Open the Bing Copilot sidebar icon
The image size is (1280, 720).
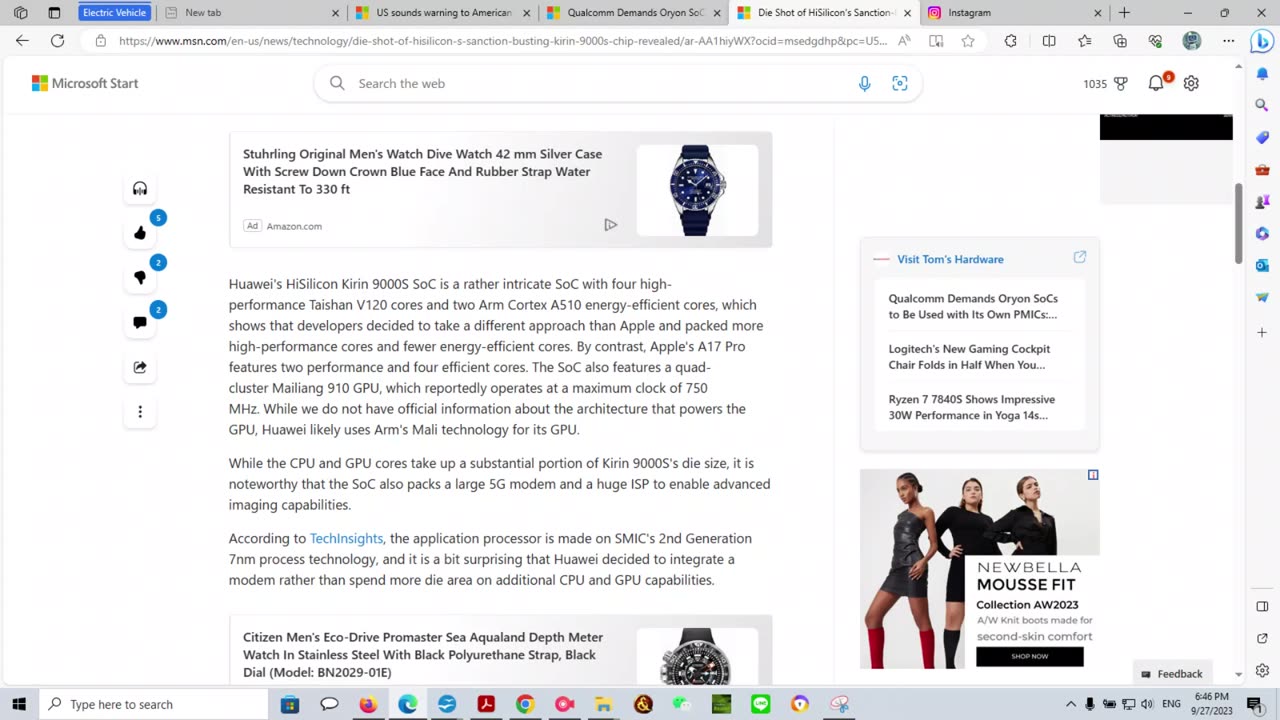(1262, 41)
